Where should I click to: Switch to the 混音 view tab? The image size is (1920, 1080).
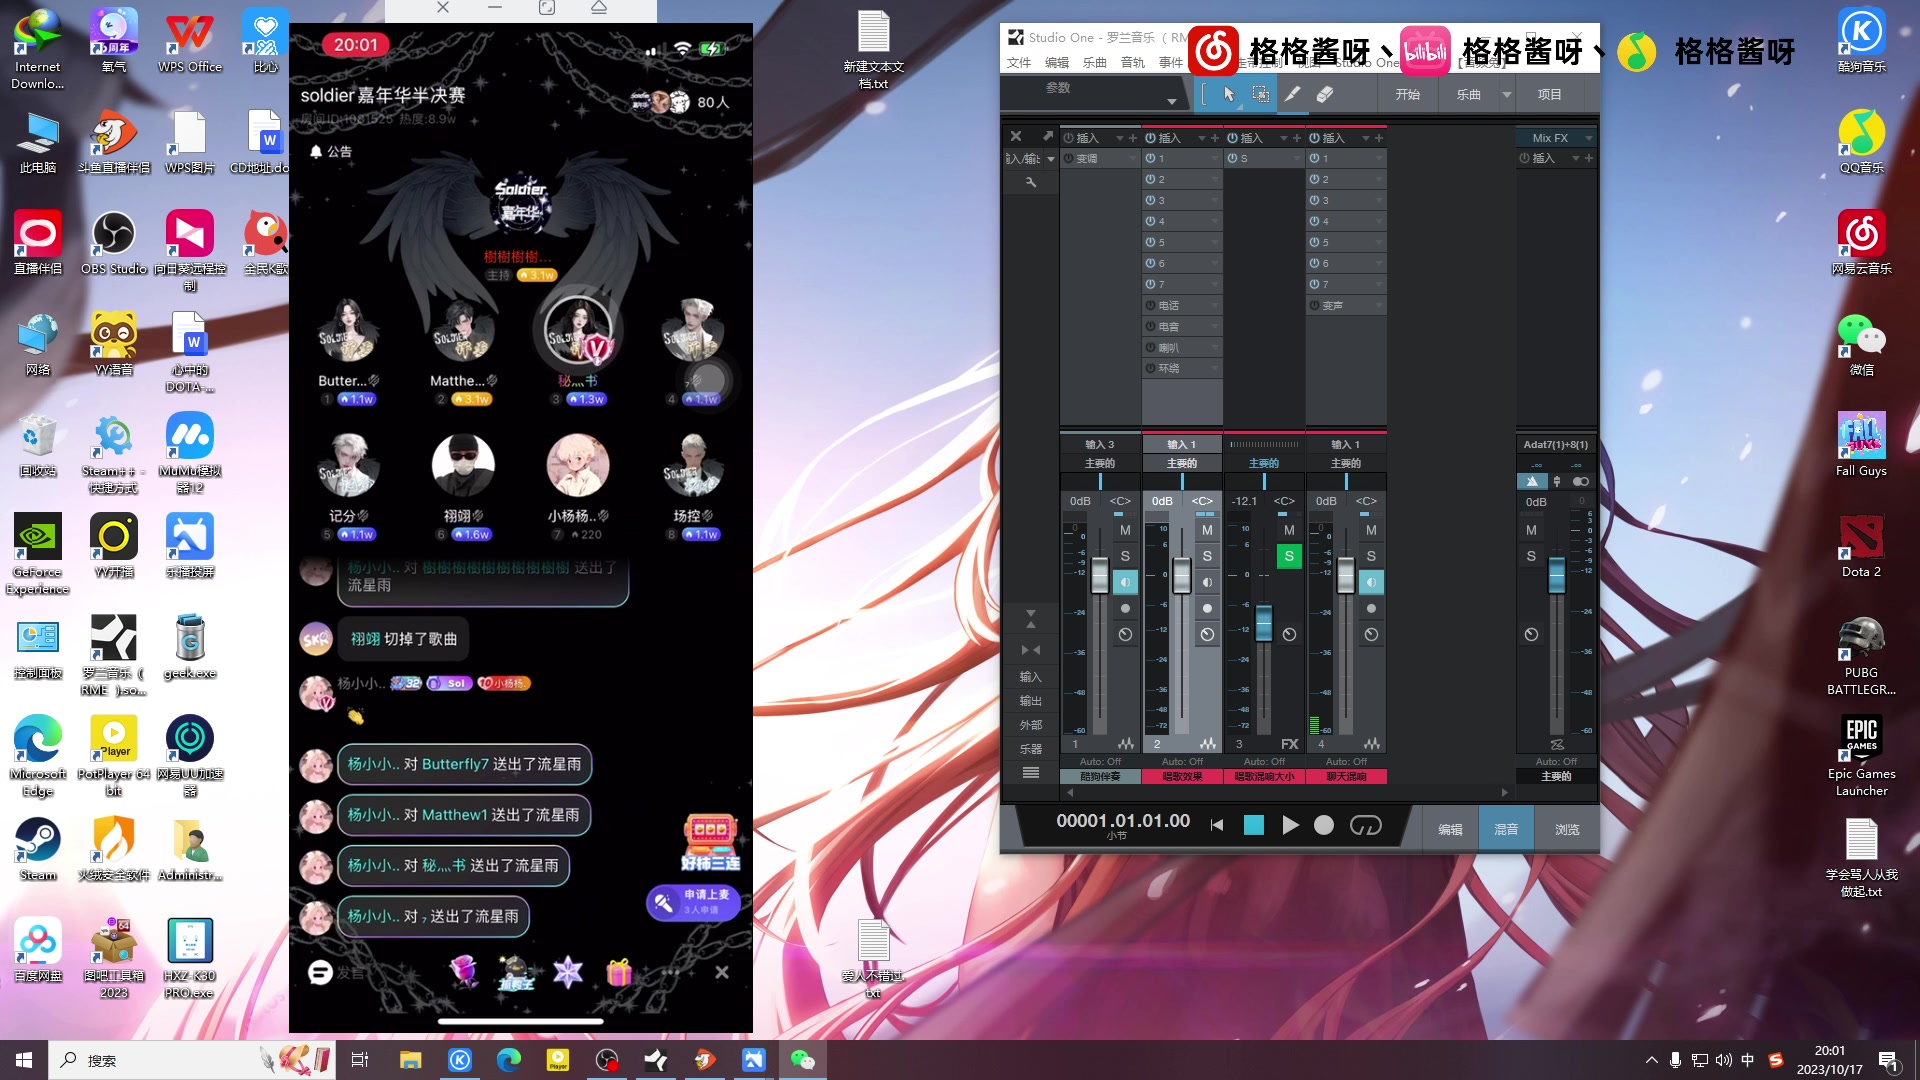(1506, 829)
